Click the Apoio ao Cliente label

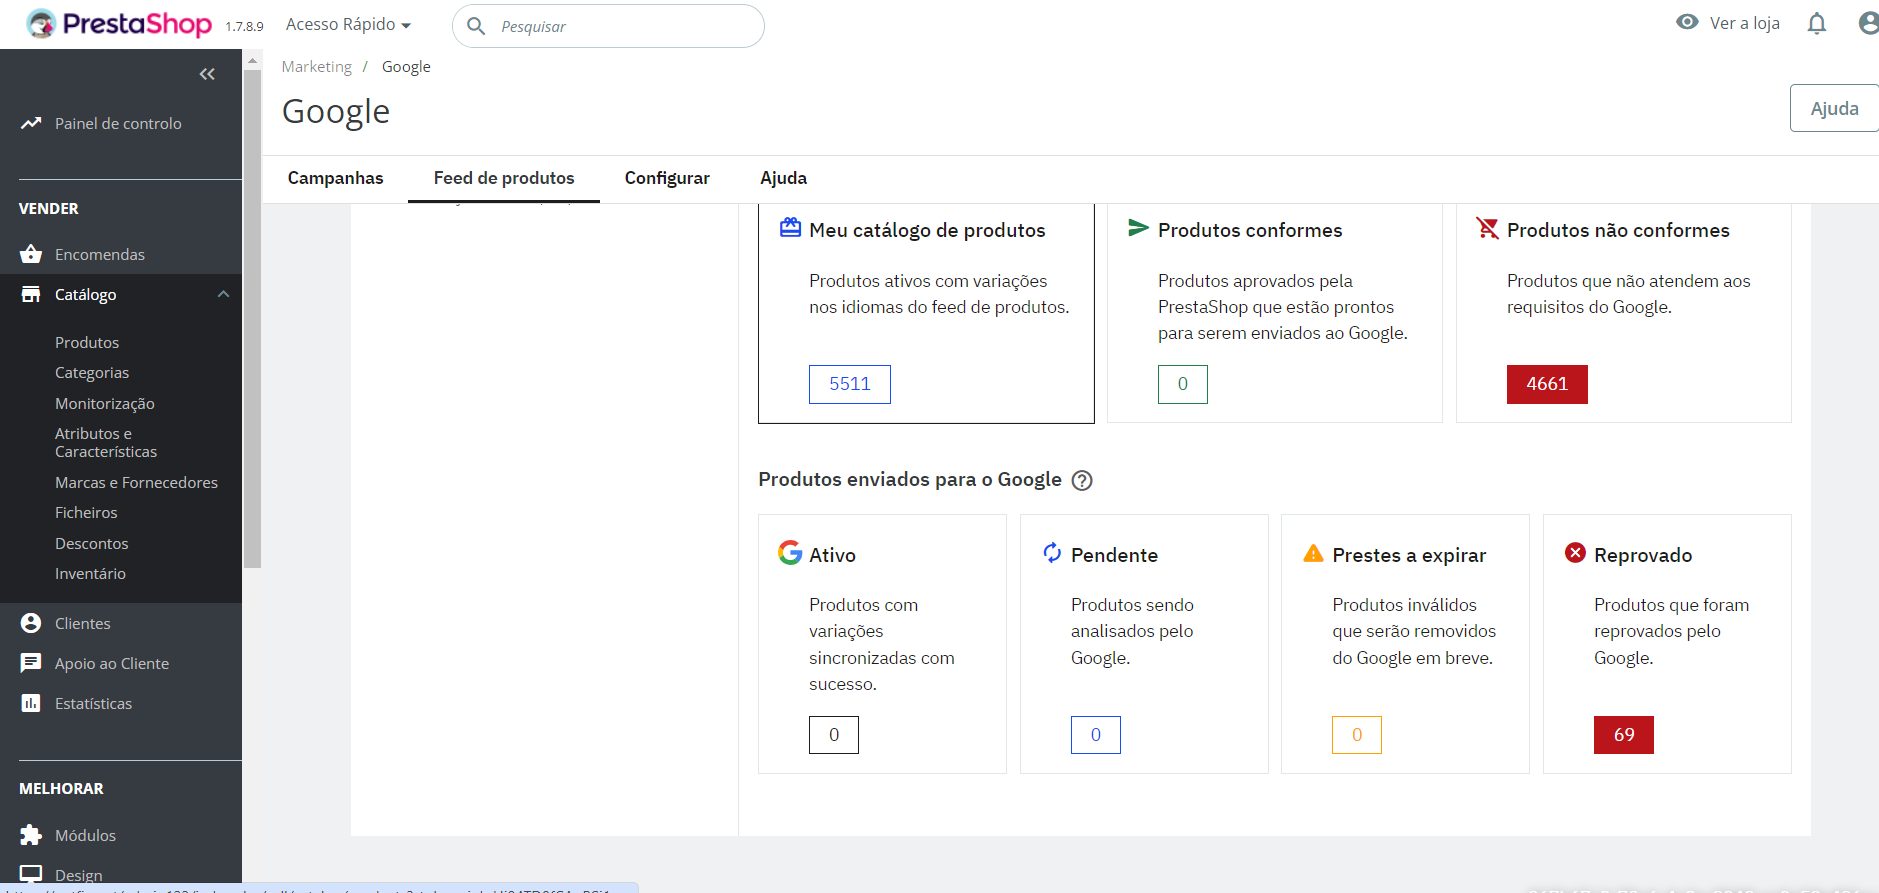coord(112,663)
